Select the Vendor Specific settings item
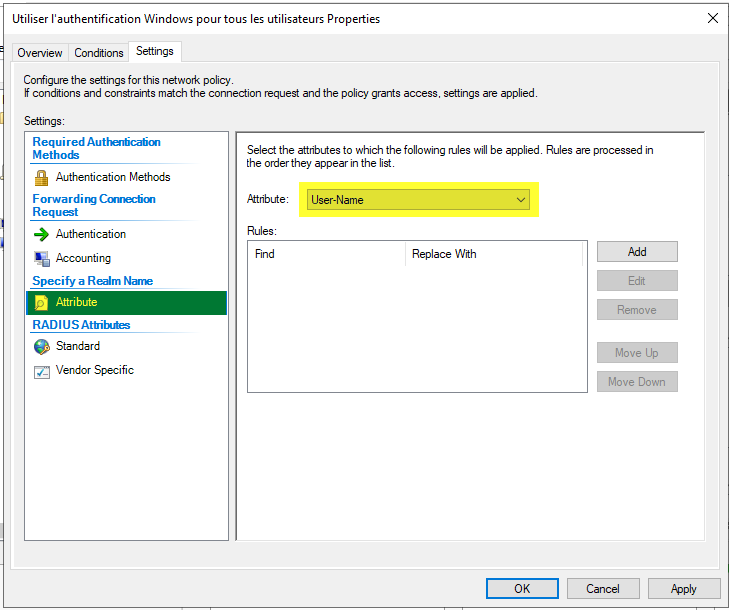Viewport: 729px width, 610px height. (95, 370)
